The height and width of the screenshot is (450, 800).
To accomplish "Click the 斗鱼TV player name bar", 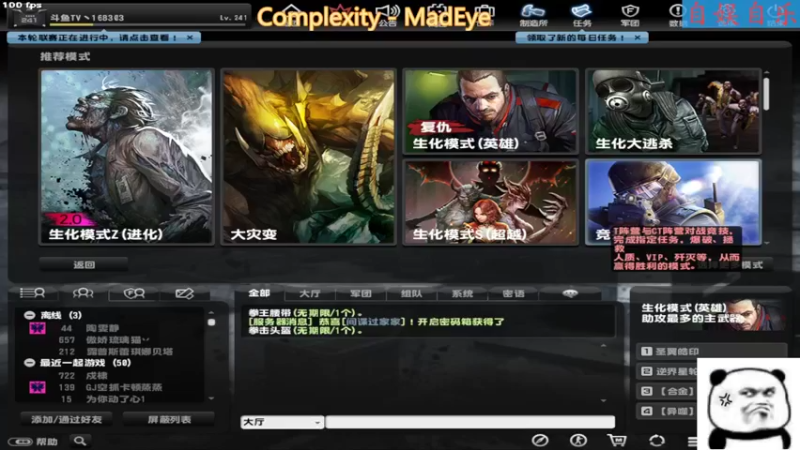I will click(148, 18).
